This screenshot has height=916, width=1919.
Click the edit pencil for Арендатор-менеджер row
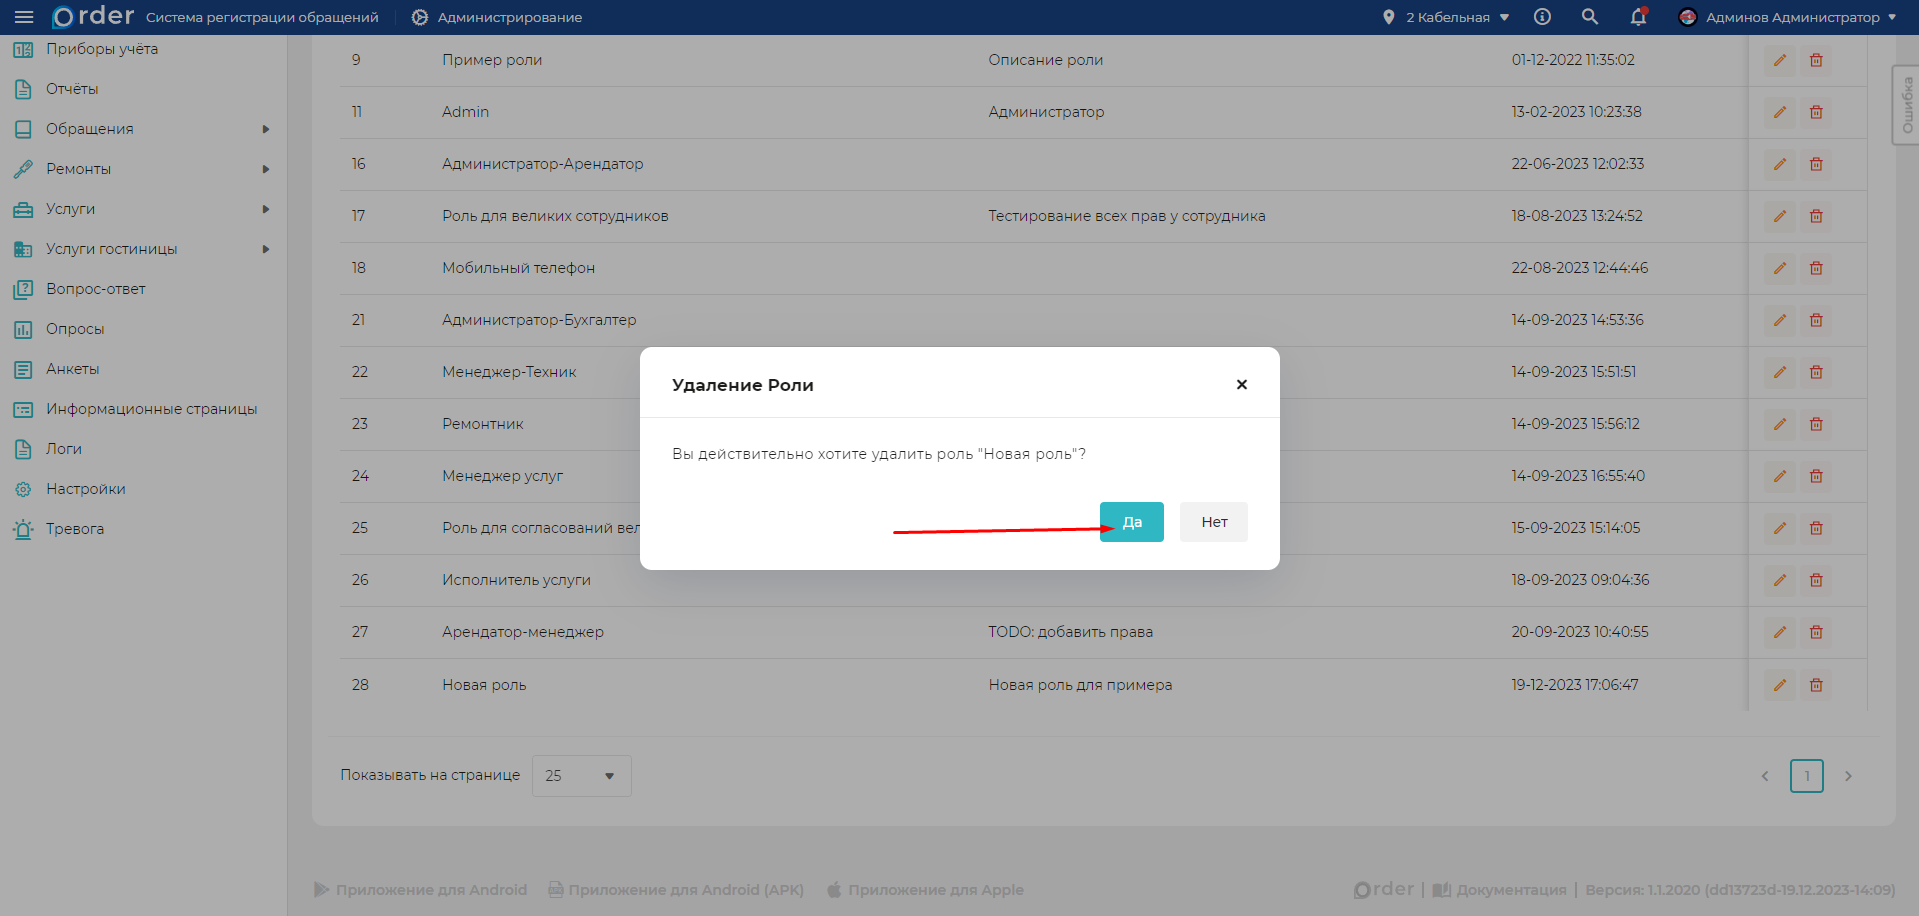coord(1779,632)
